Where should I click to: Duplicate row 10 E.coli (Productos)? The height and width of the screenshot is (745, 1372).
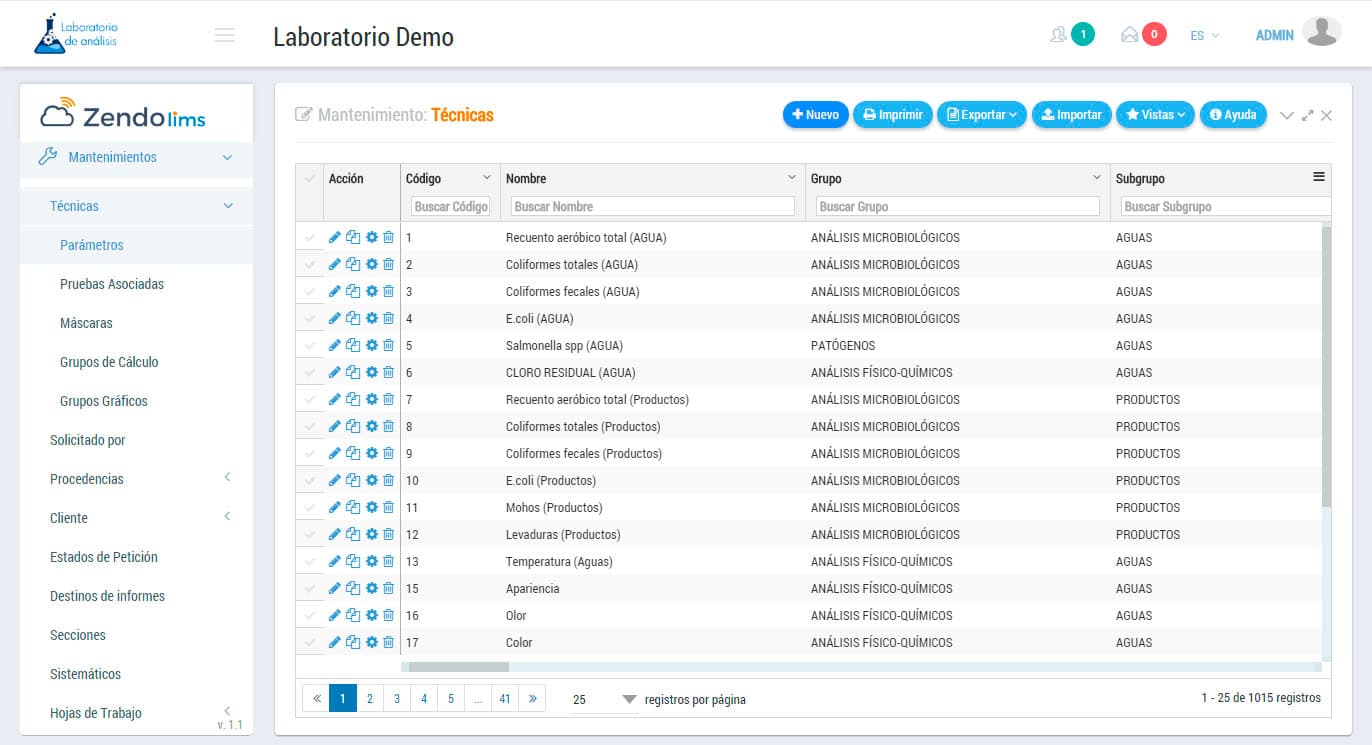(353, 481)
